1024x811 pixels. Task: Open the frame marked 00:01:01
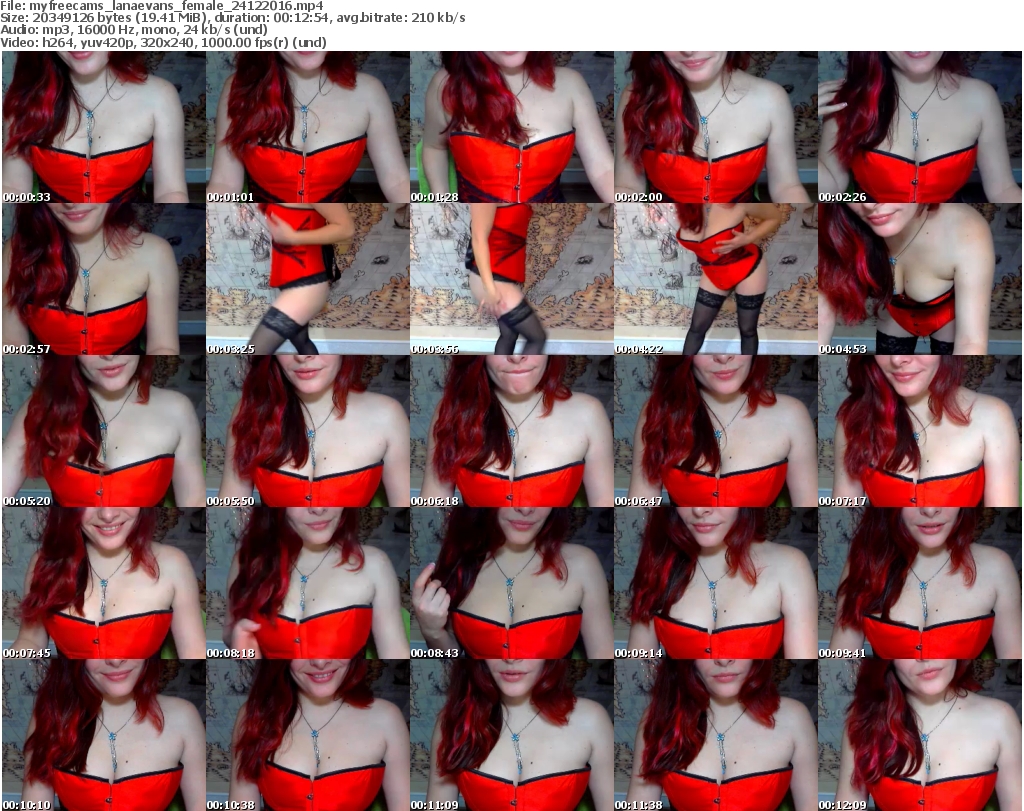coord(308,127)
